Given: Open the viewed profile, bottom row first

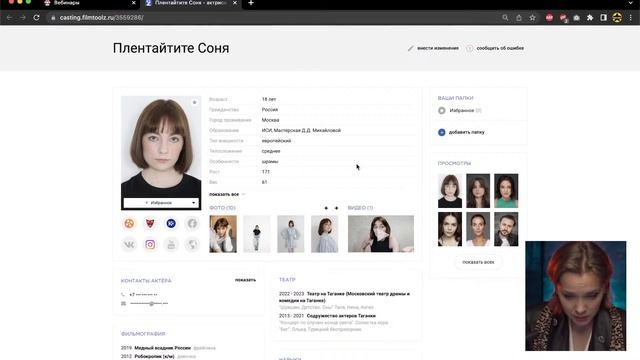Looking at the screenshot, I should point(450,229).
